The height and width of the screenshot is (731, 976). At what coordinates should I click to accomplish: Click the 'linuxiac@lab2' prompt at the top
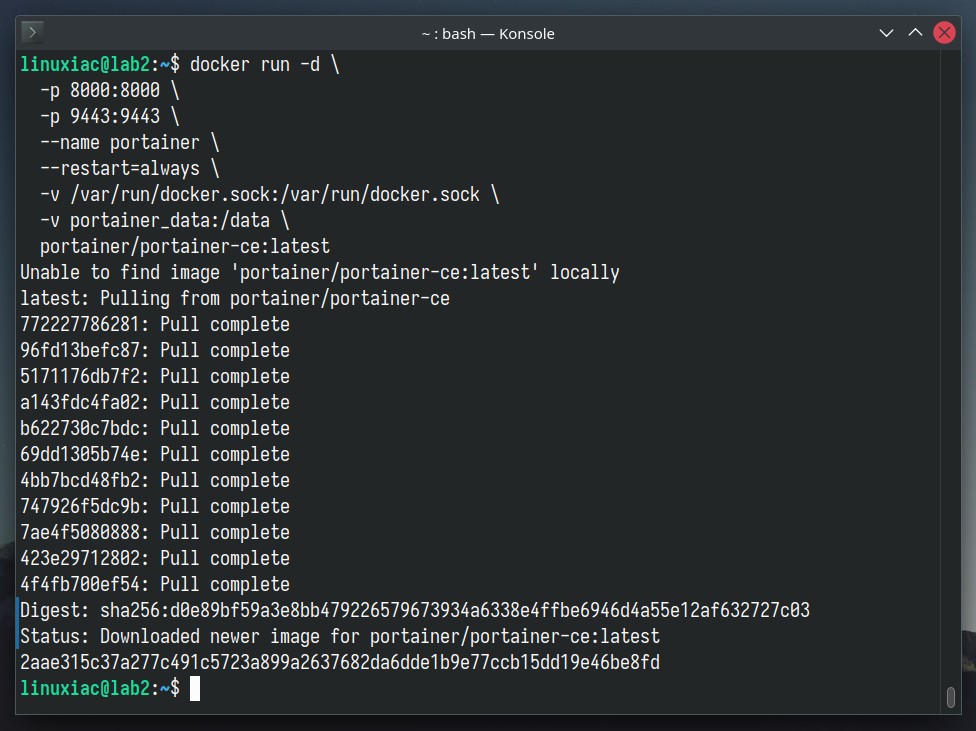(85, 64)
